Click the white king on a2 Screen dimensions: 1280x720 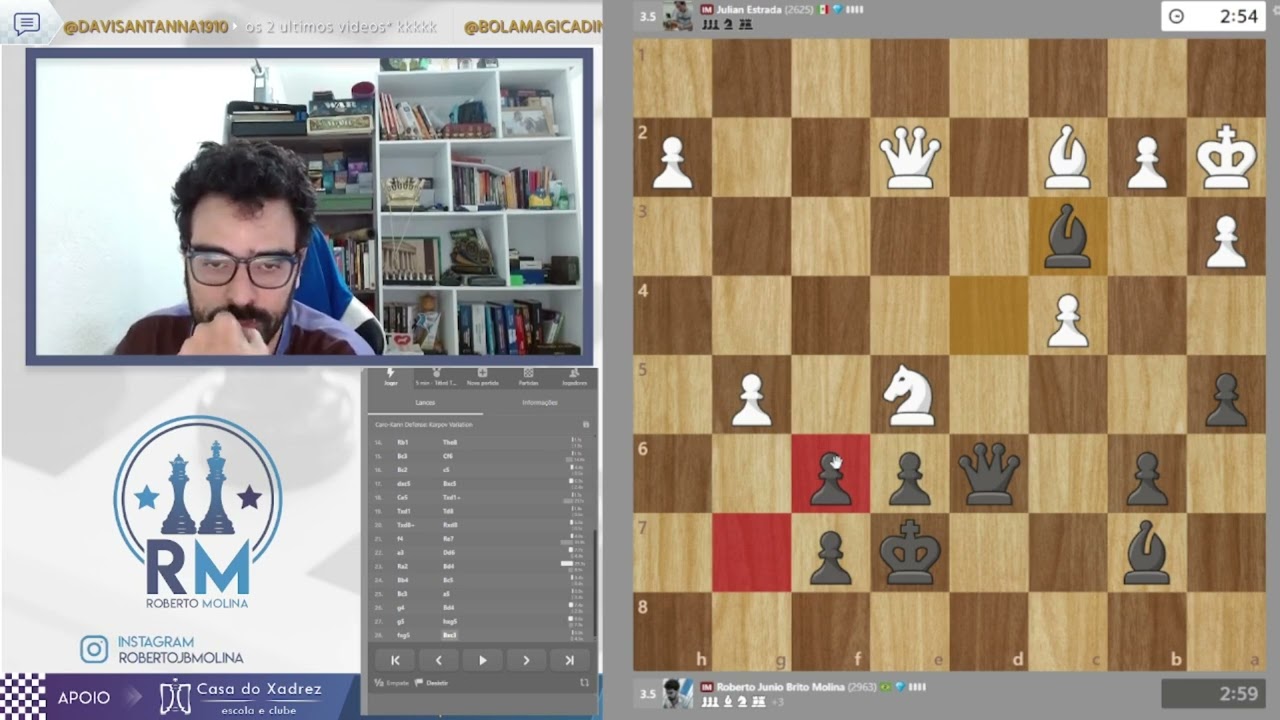[x=1226, y=158]
